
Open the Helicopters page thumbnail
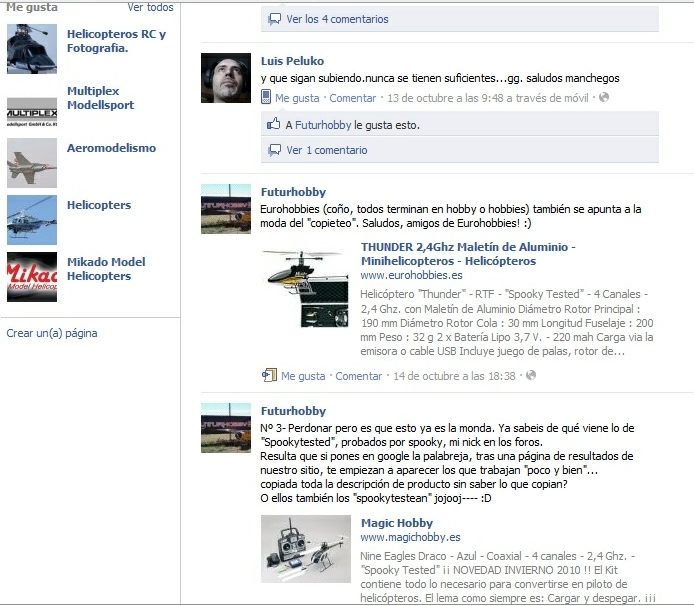tap(32, 220)
